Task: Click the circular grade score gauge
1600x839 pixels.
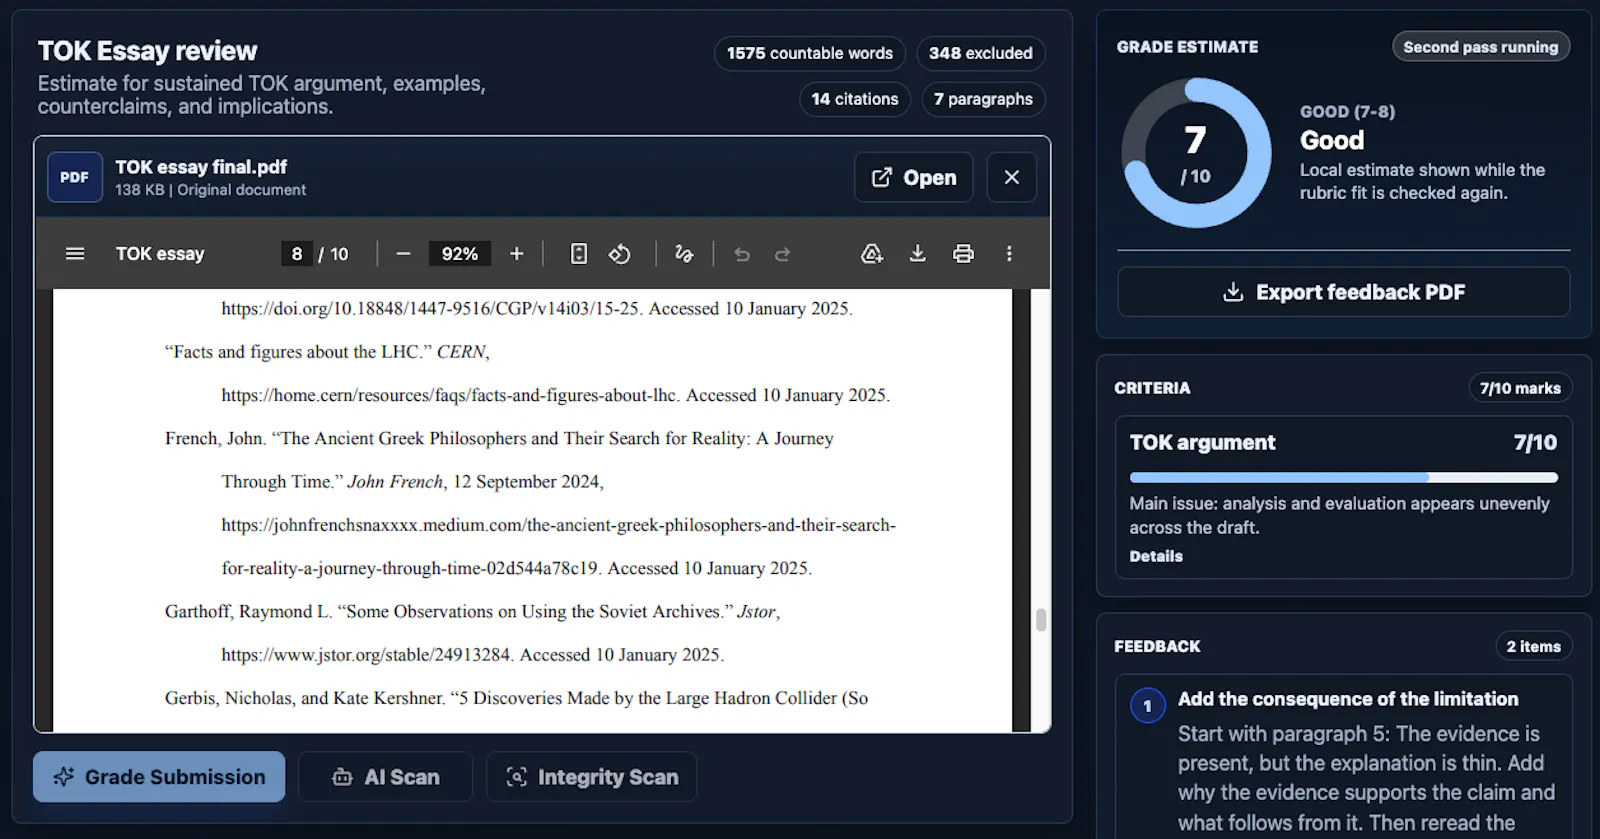Action: pos(1196,154)
